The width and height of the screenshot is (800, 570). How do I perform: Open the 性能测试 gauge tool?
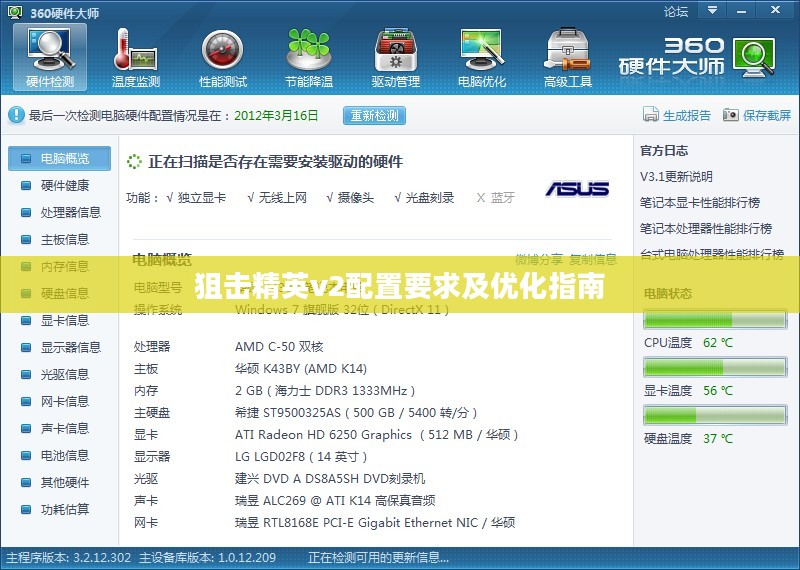[x=222, y=57]
